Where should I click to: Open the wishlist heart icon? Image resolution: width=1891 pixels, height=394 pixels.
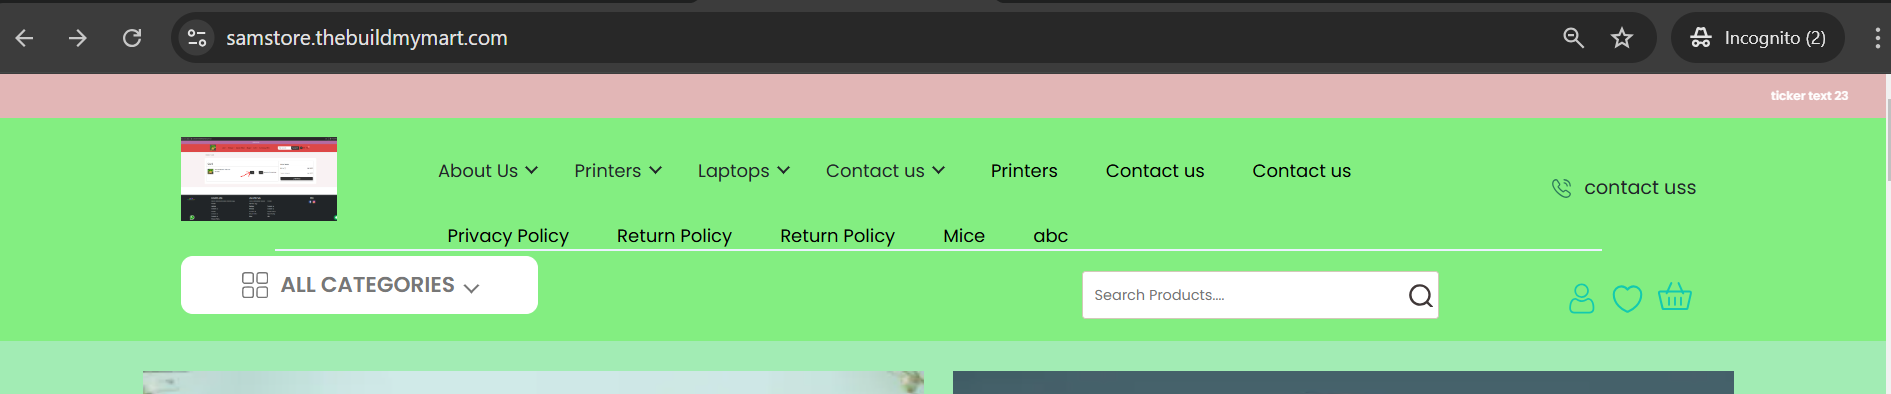pos(1627,298)
